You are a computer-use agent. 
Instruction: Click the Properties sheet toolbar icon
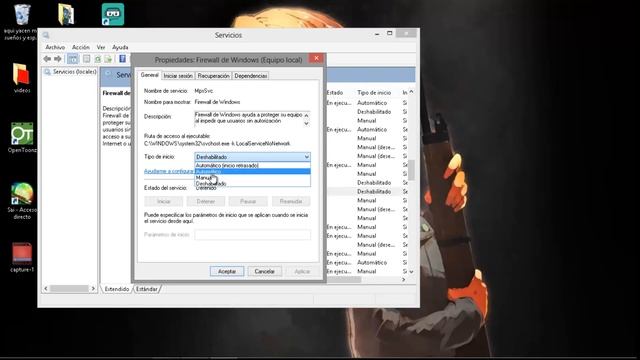[x=87, y=59]
